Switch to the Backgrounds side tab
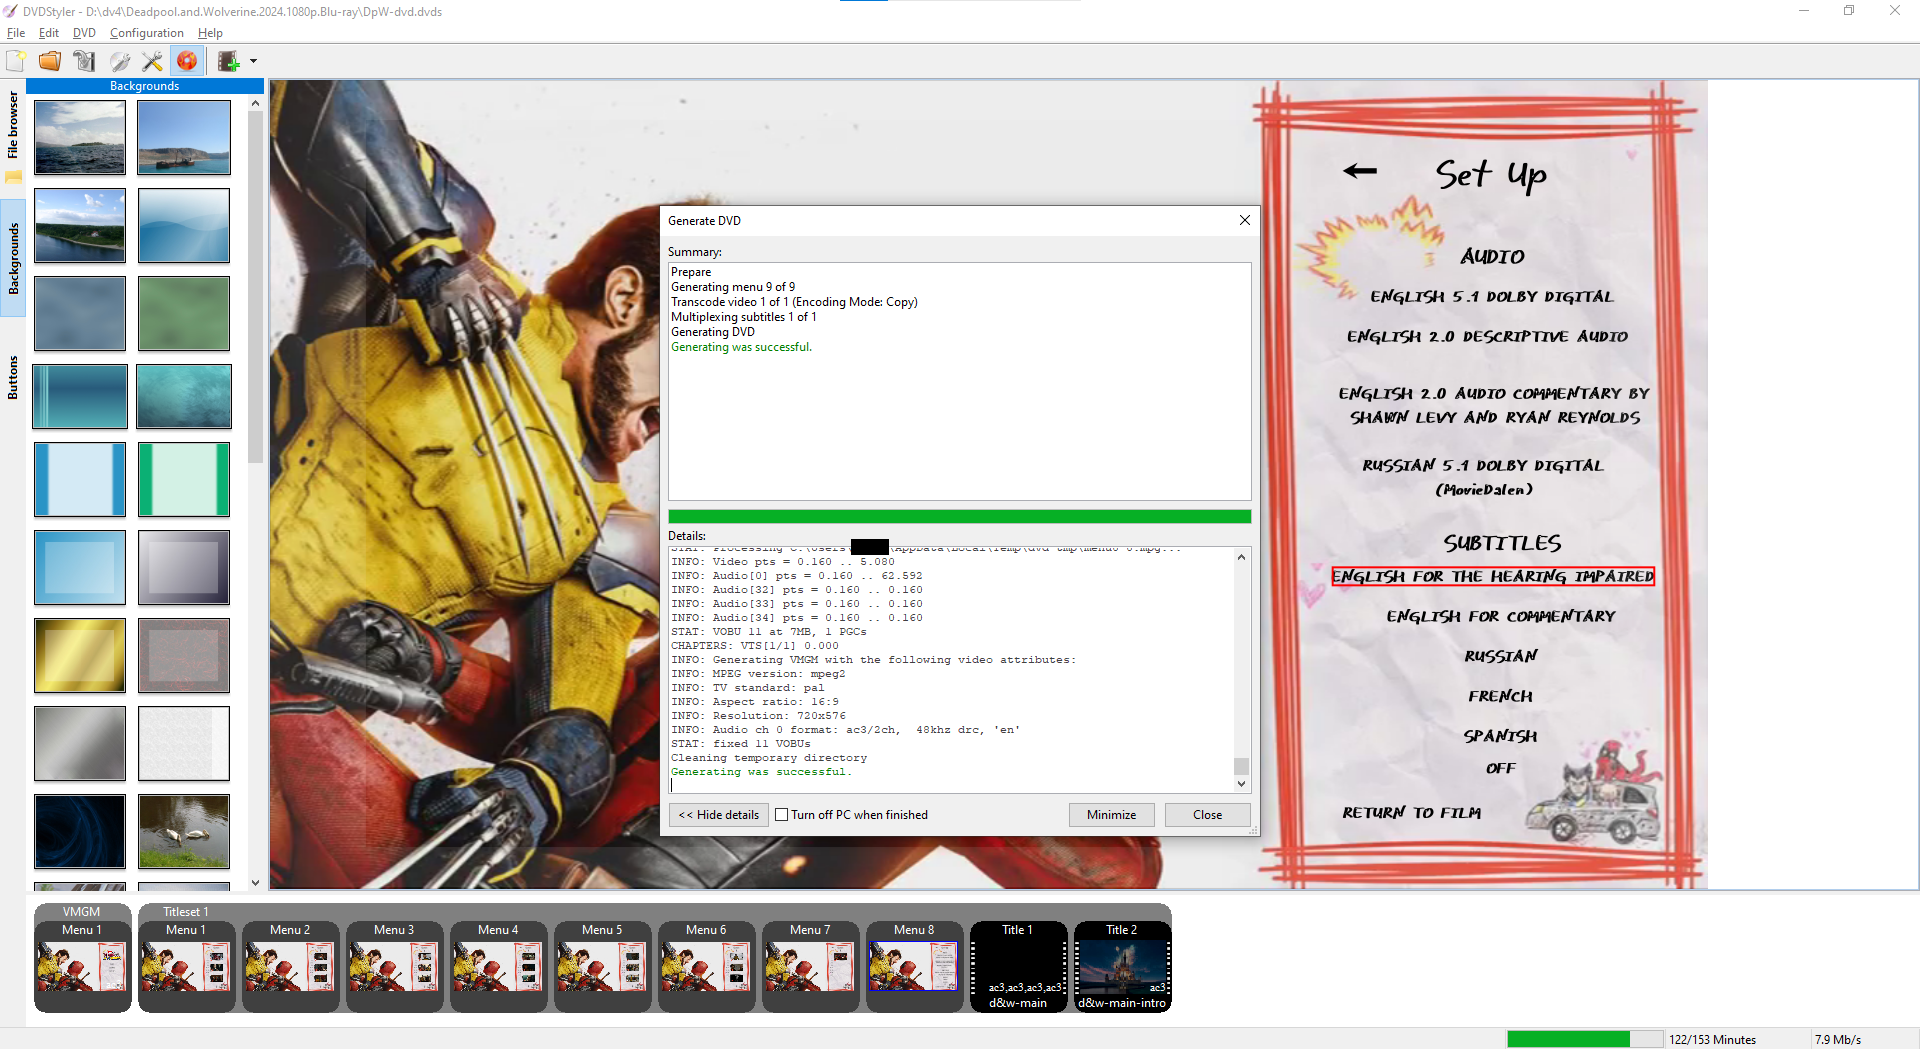 click(13, 258)
